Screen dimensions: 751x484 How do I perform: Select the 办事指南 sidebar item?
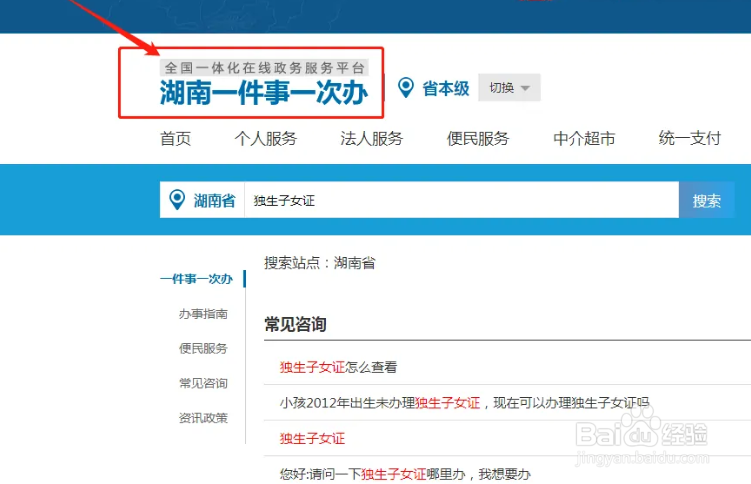tap(203, 314)
